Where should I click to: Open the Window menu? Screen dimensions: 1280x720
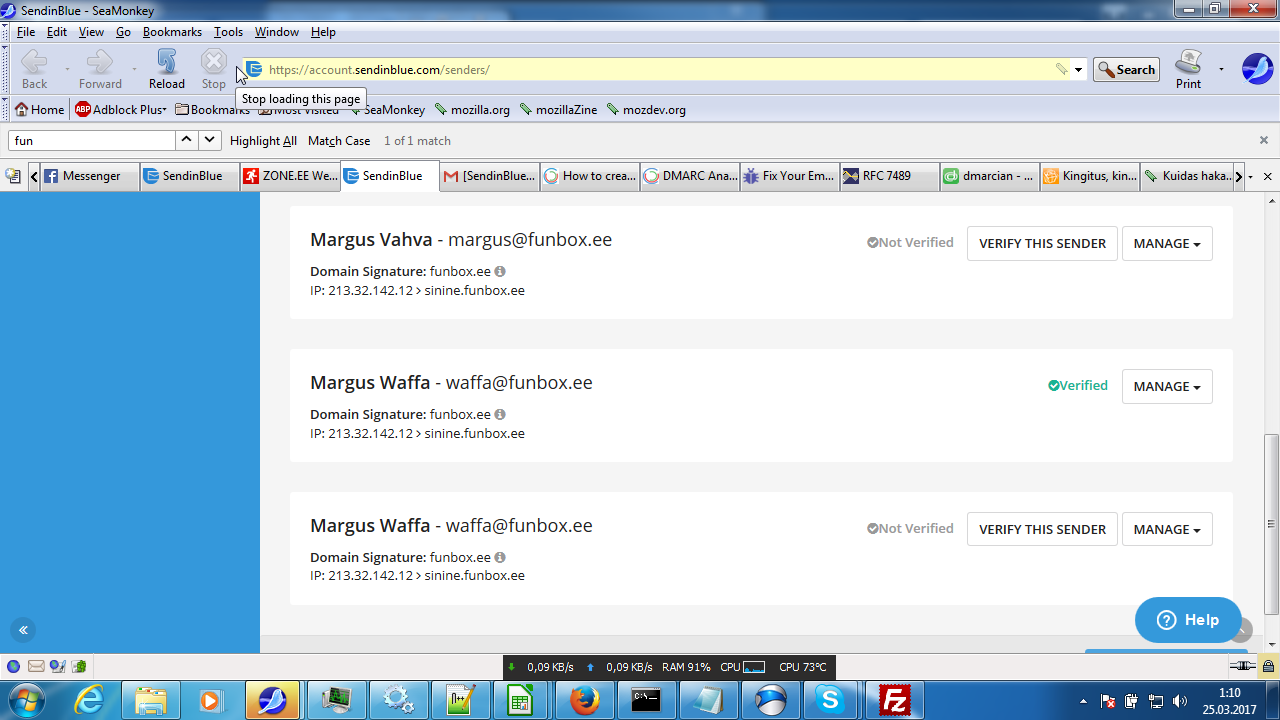tap(277, 32)
